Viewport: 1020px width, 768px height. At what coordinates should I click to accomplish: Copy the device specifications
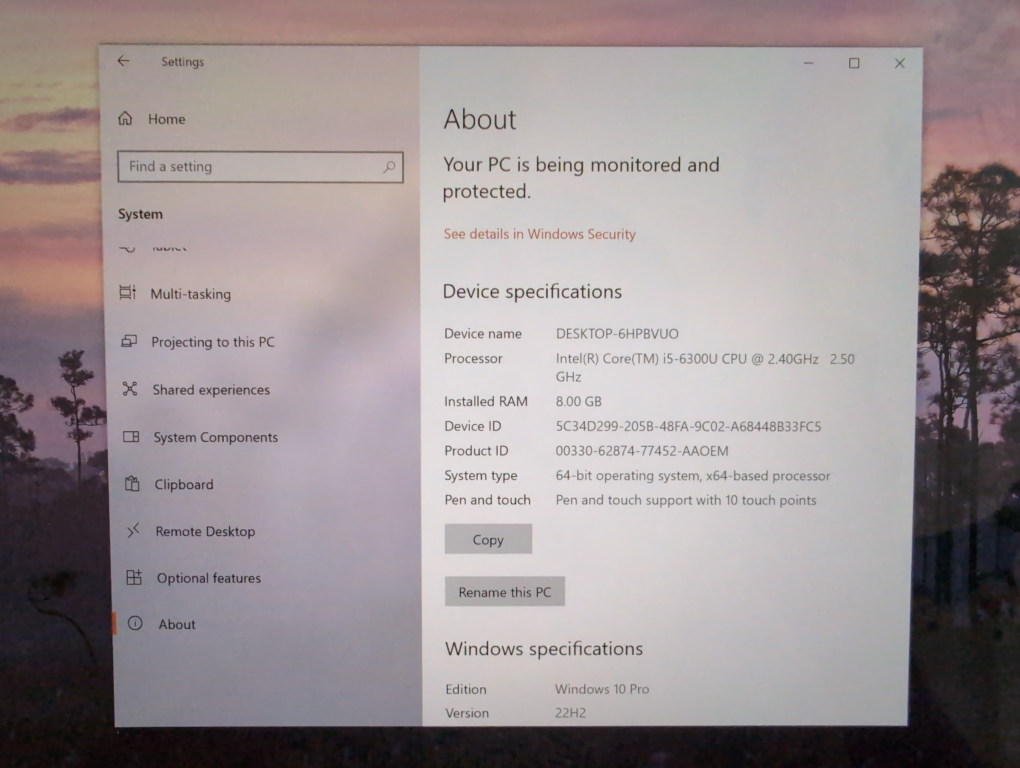point(489,539)
